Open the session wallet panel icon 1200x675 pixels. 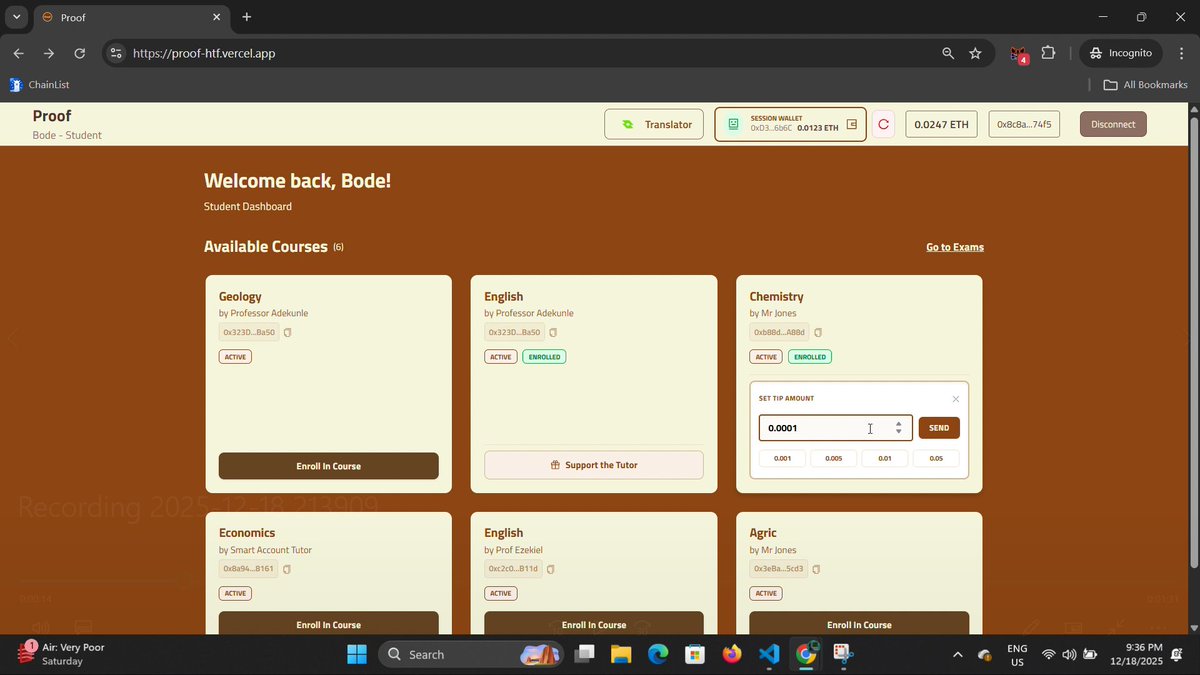click(x=852, y=125)
